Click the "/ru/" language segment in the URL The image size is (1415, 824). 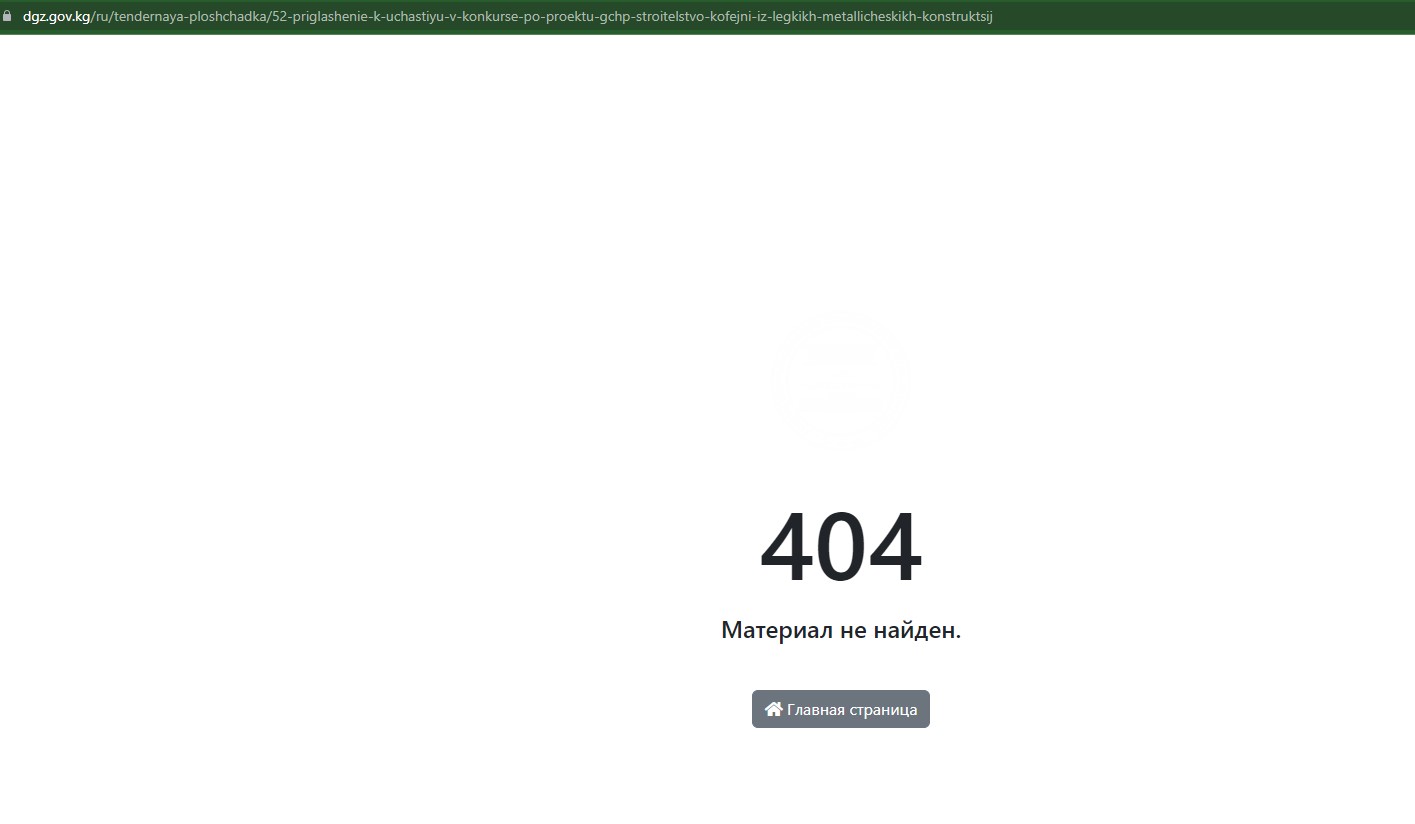tap(101, 16)
